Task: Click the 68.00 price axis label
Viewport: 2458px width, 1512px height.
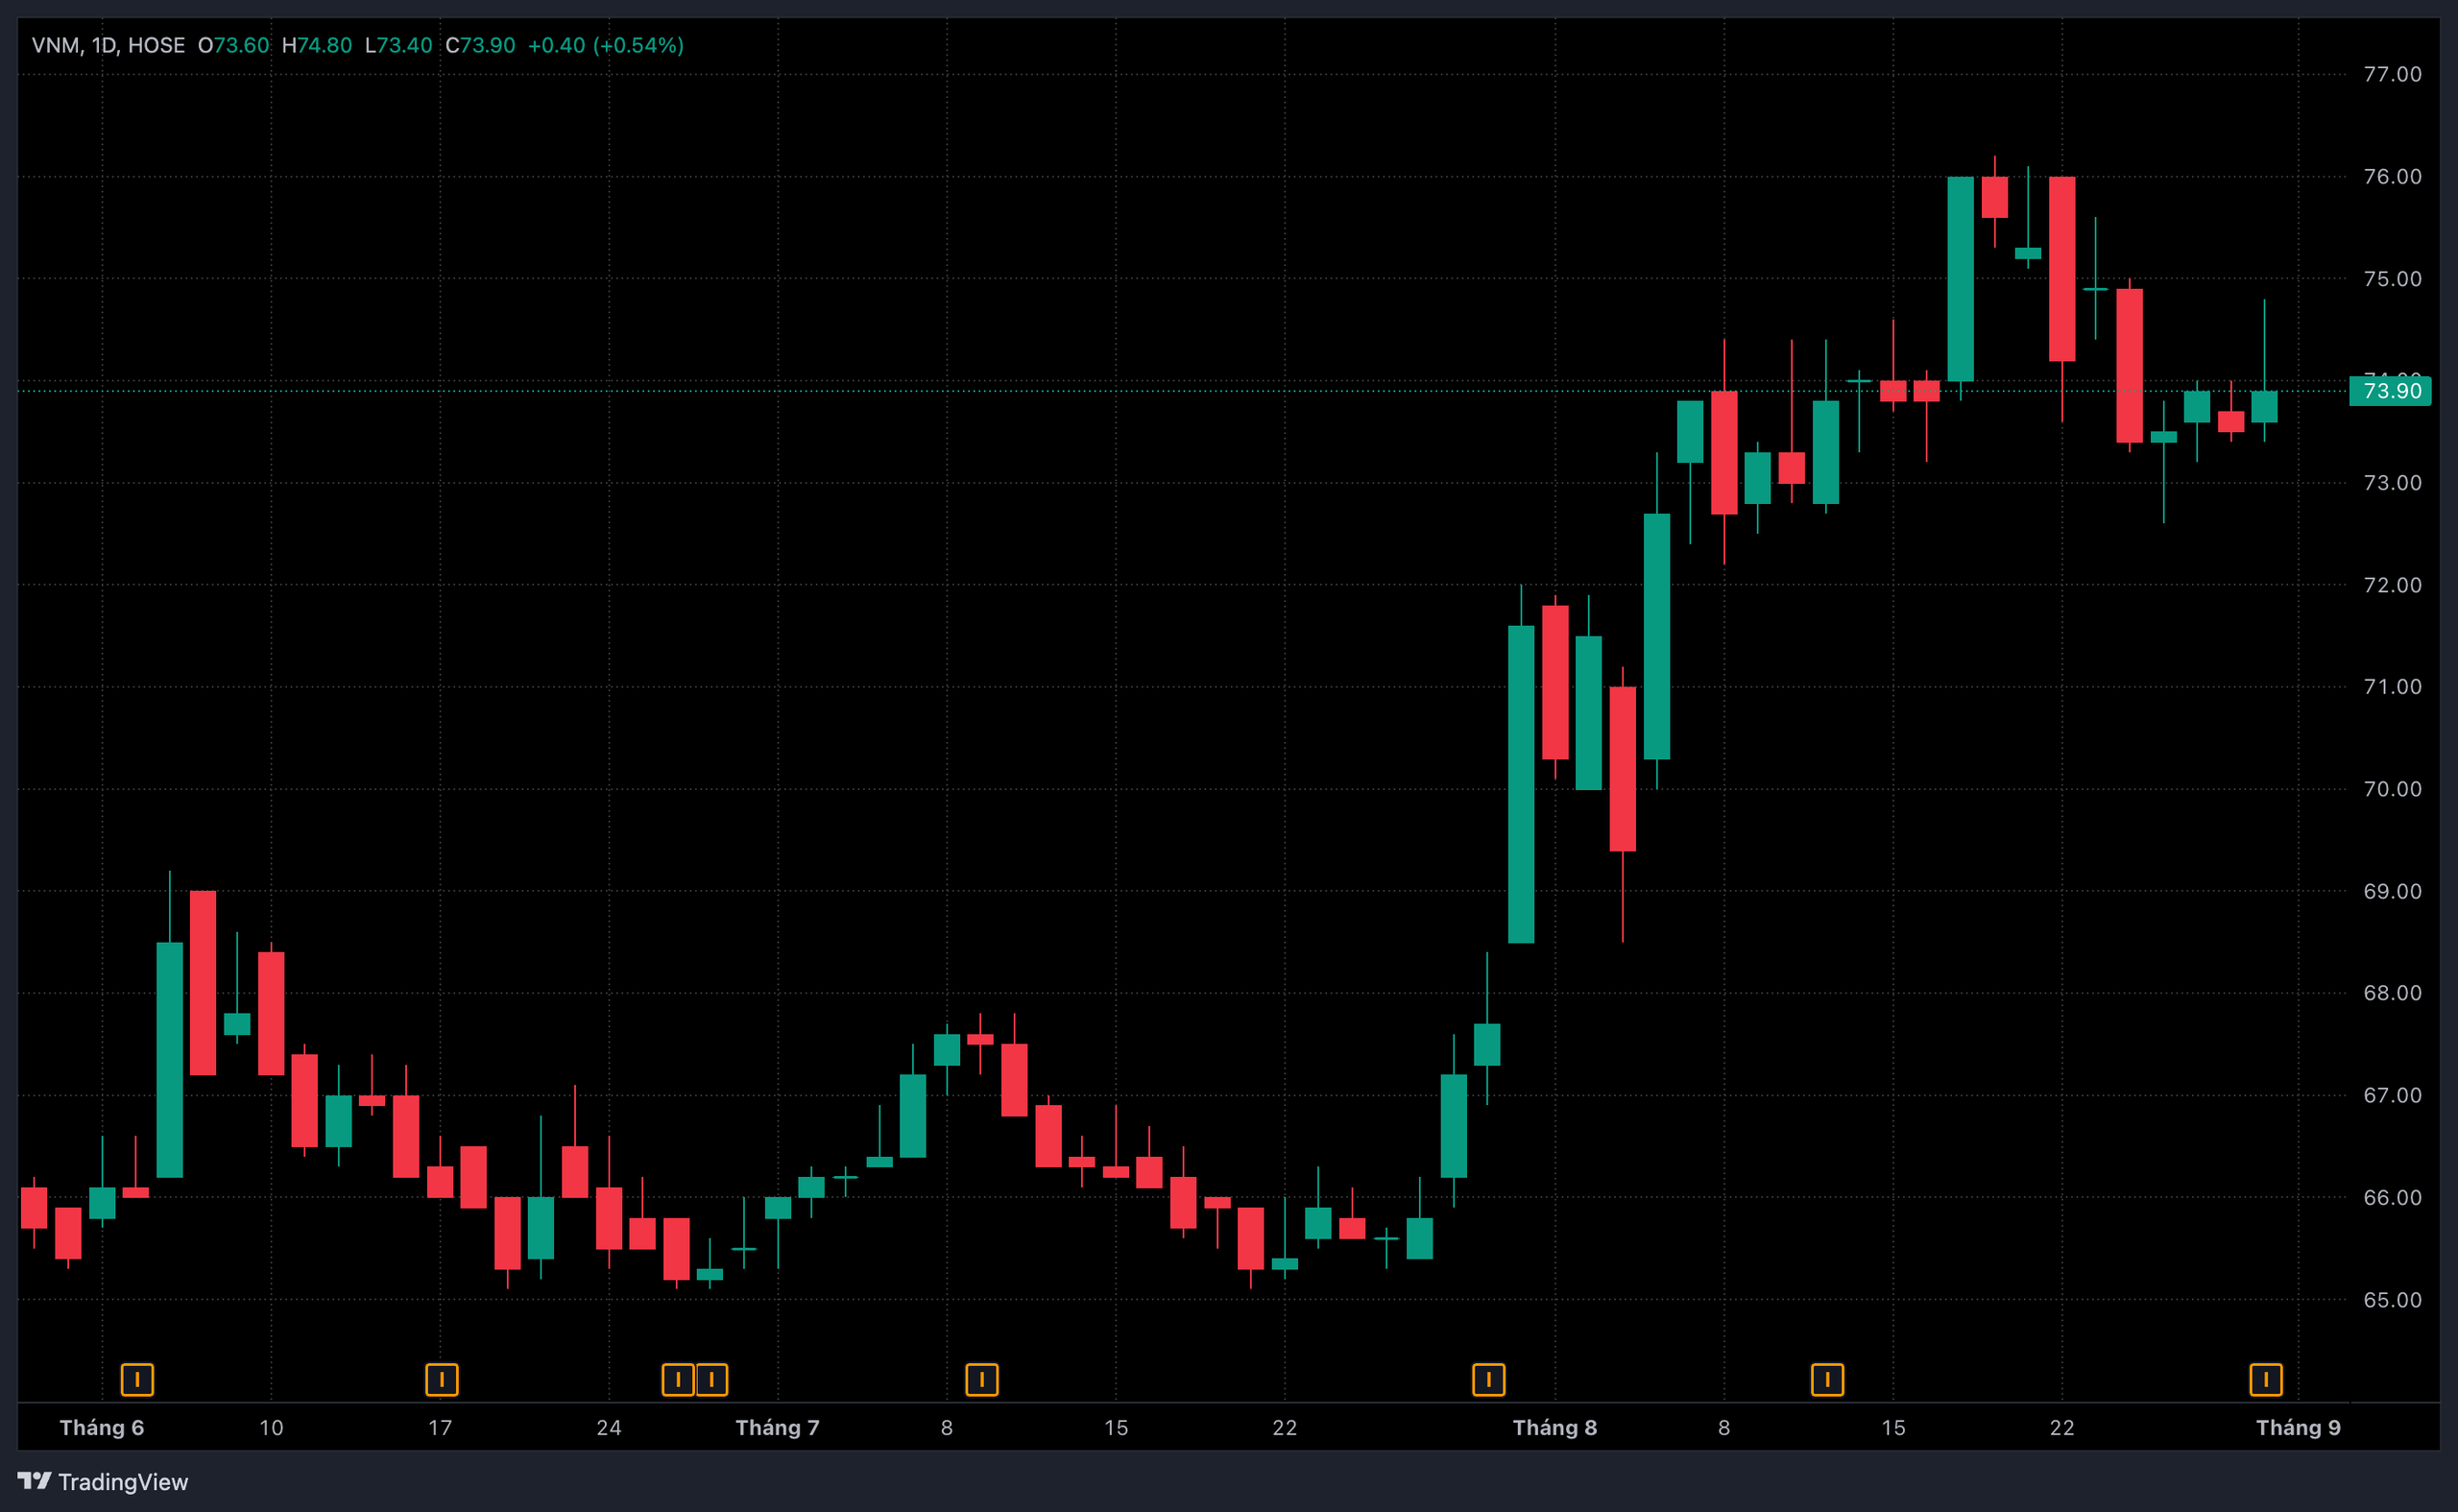Action: point(2392,993)
